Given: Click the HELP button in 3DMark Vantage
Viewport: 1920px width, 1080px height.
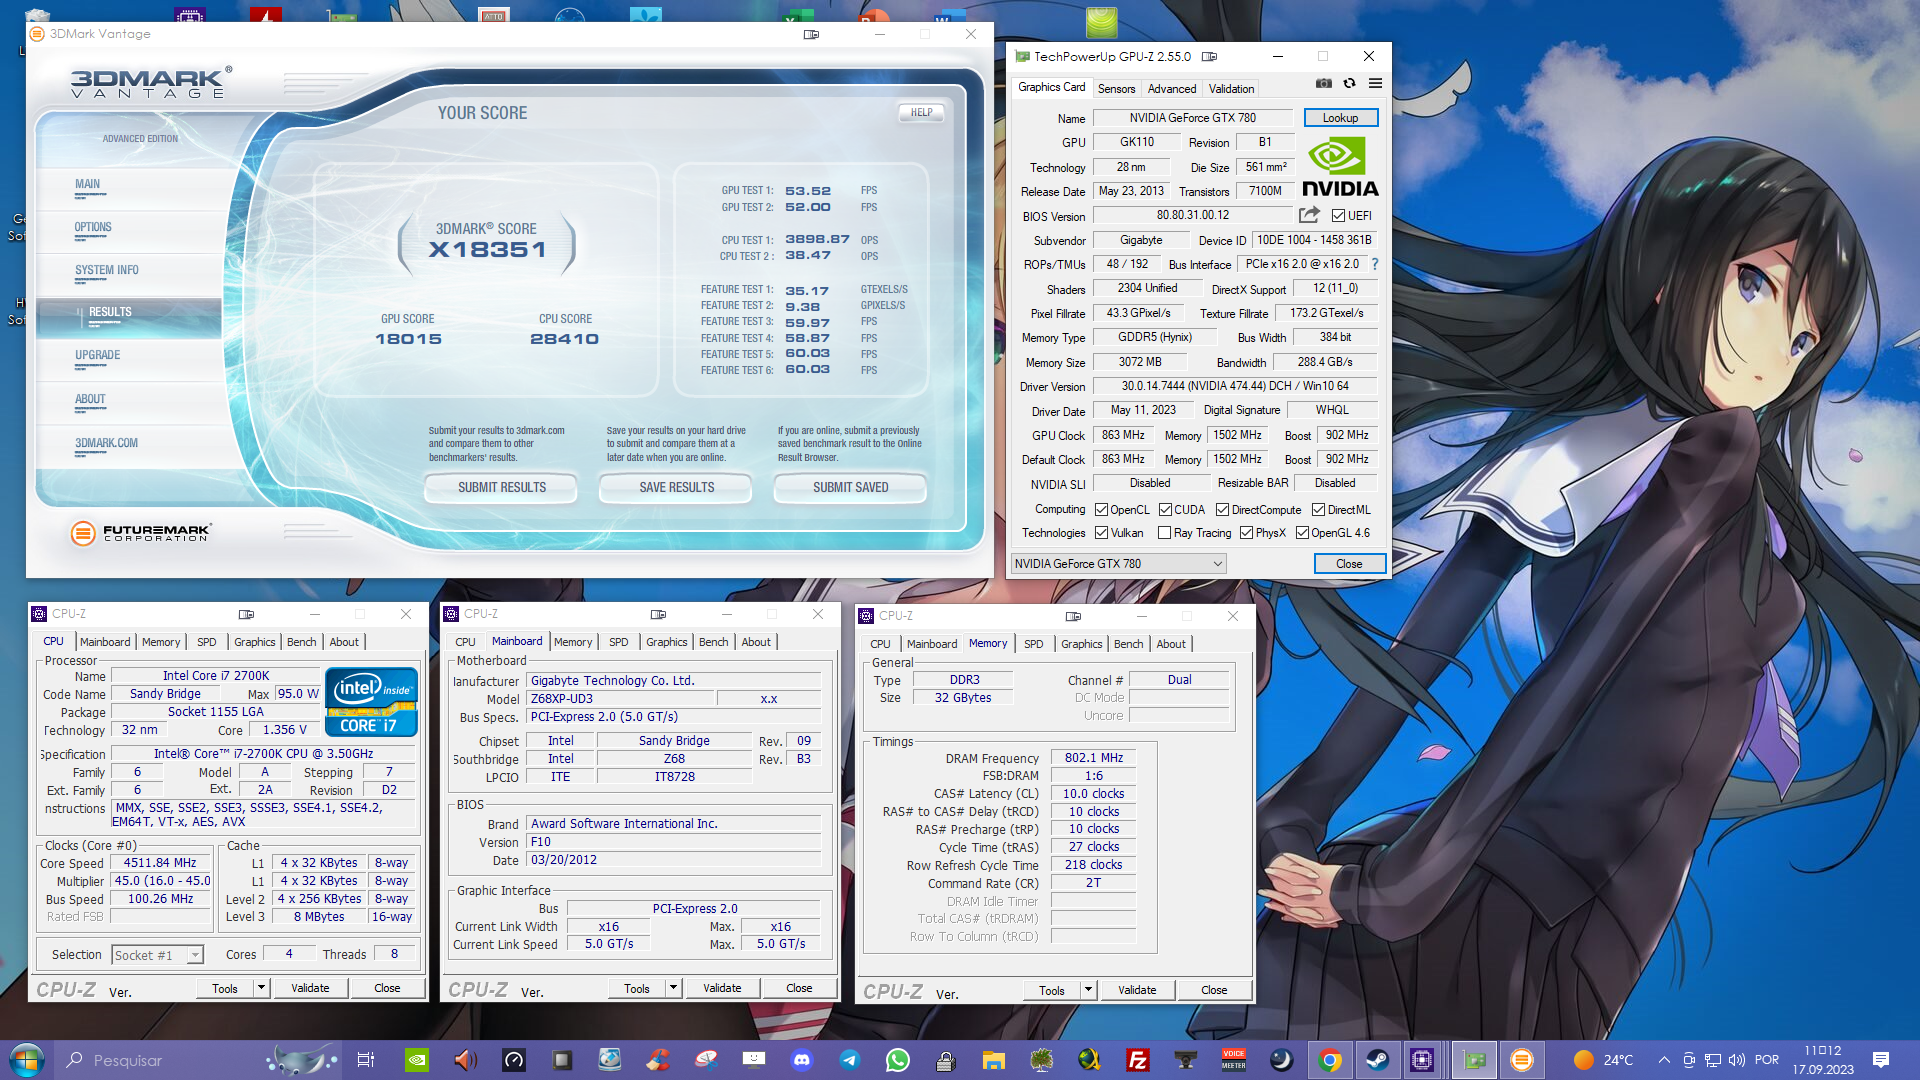Looking at the screenshot, I should pyautogui.click(x=921, y=113).
